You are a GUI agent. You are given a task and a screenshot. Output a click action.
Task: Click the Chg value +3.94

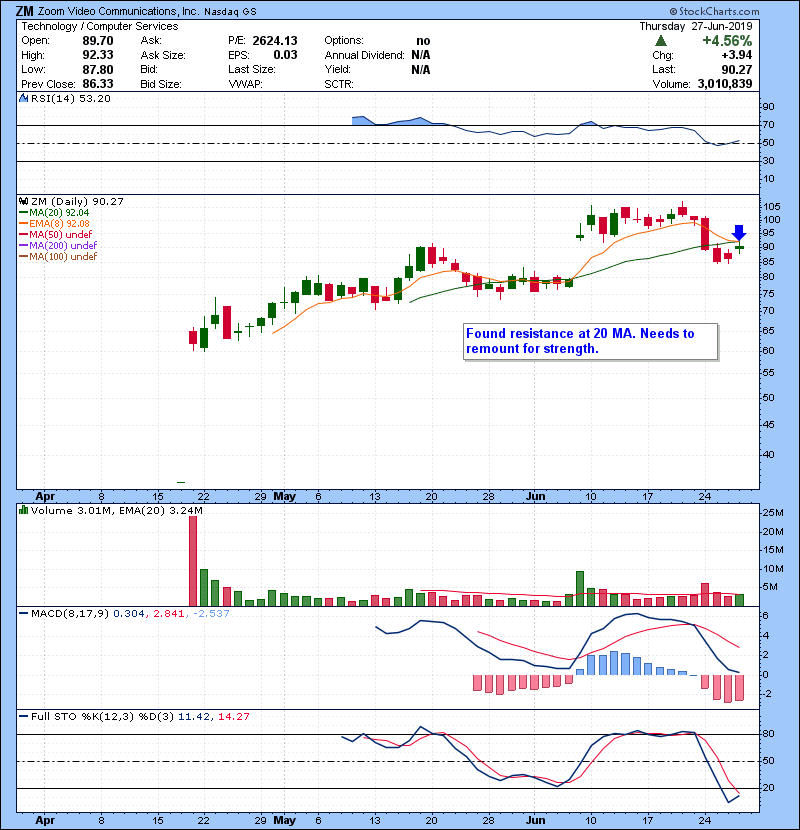[x=736, y=55]
